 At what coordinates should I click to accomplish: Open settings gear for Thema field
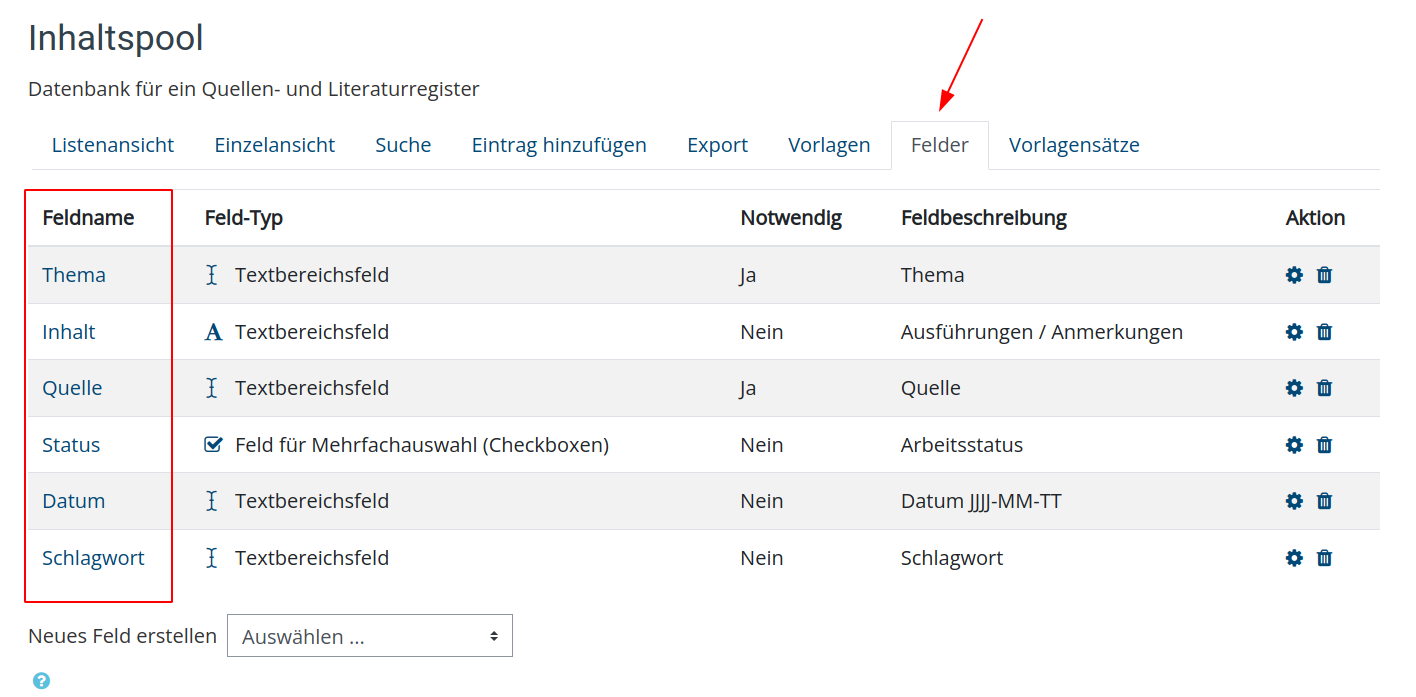[1294, 275]
